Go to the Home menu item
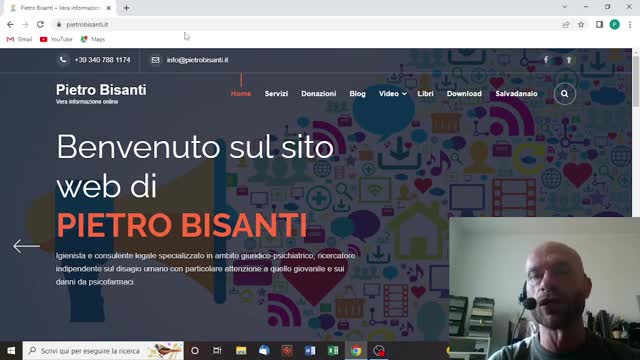This screenshot has width=640, height=360. (241, 93)
